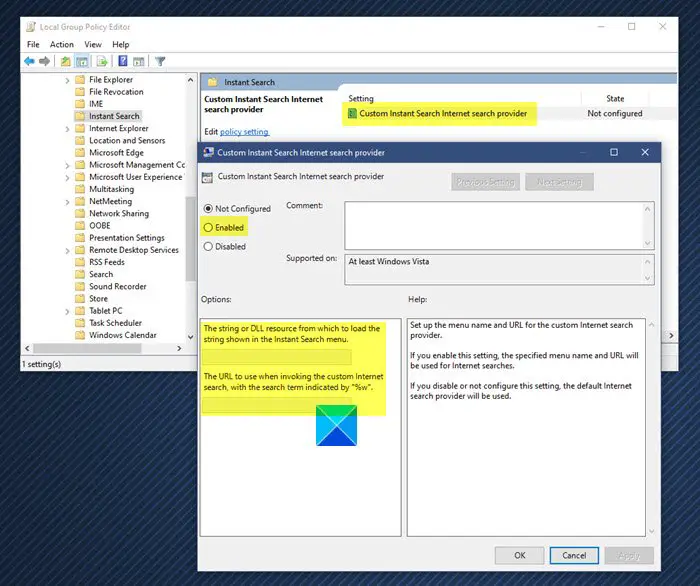Click the Local Group Policy Editor title icon
This screenshot has height=586, width=700.
pos(31,27)
